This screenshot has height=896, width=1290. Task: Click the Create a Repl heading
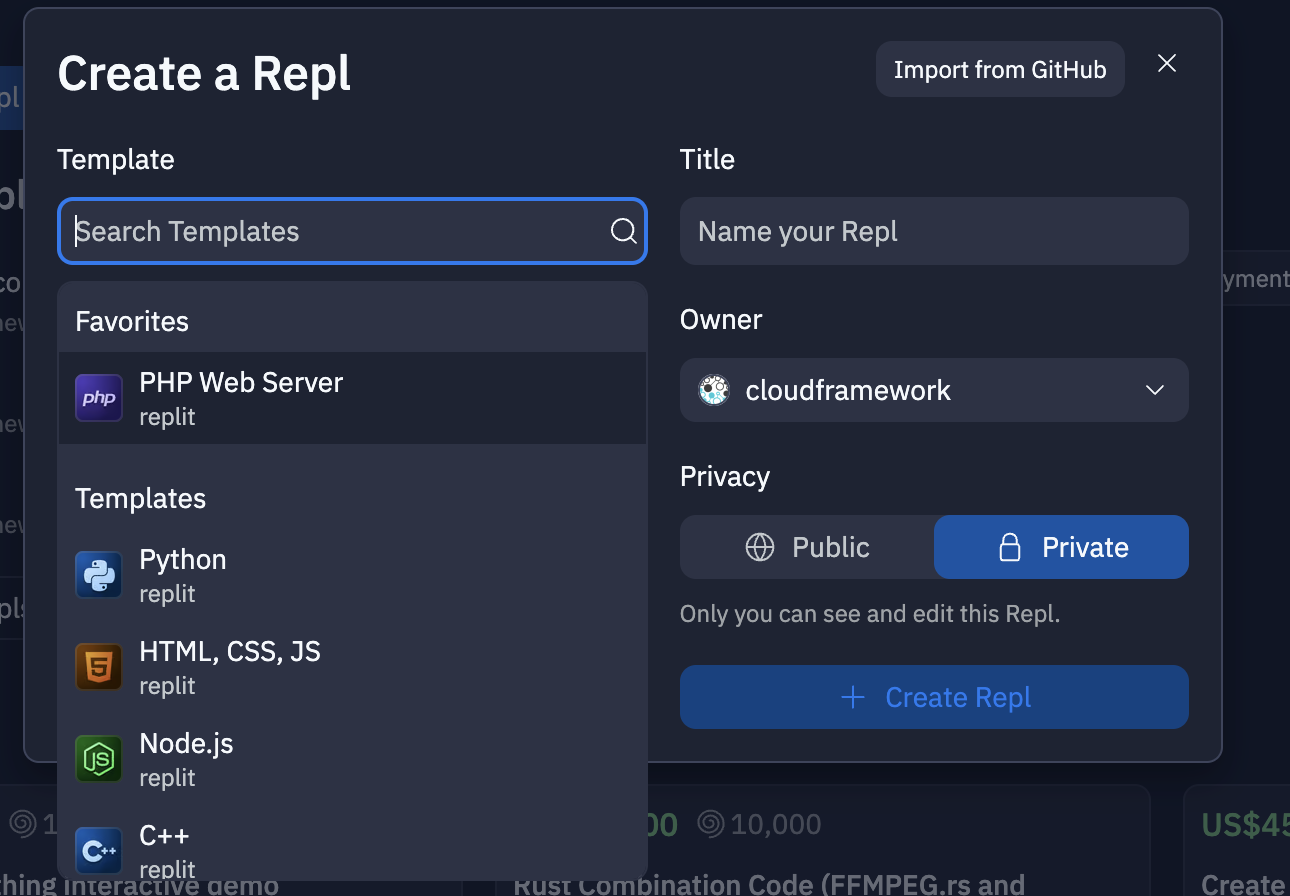pos(205,74)
